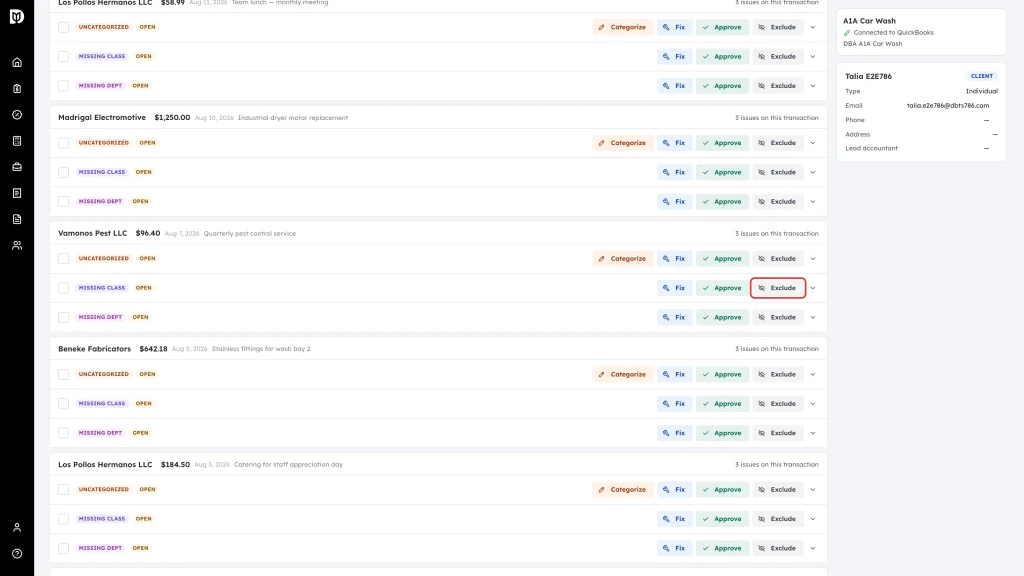1024x576 pixels.
Task: Approve Beneke Fabricators Uncategorized issue
Action: click(x=722, y=375)
